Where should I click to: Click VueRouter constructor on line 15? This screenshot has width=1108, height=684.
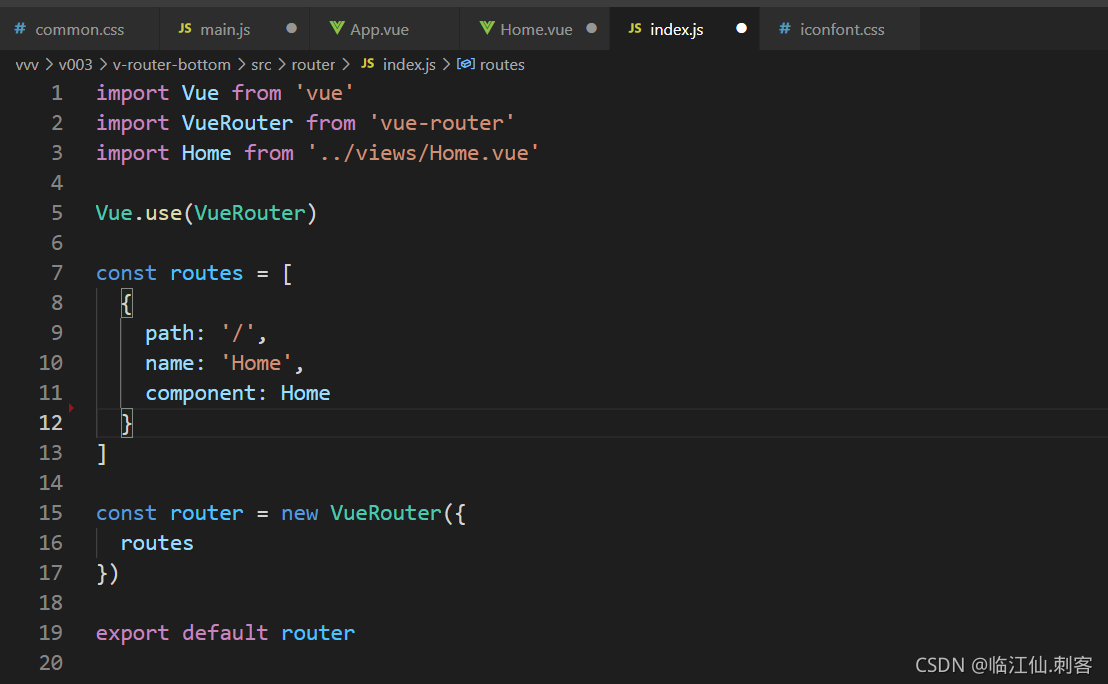coord(385,513)
